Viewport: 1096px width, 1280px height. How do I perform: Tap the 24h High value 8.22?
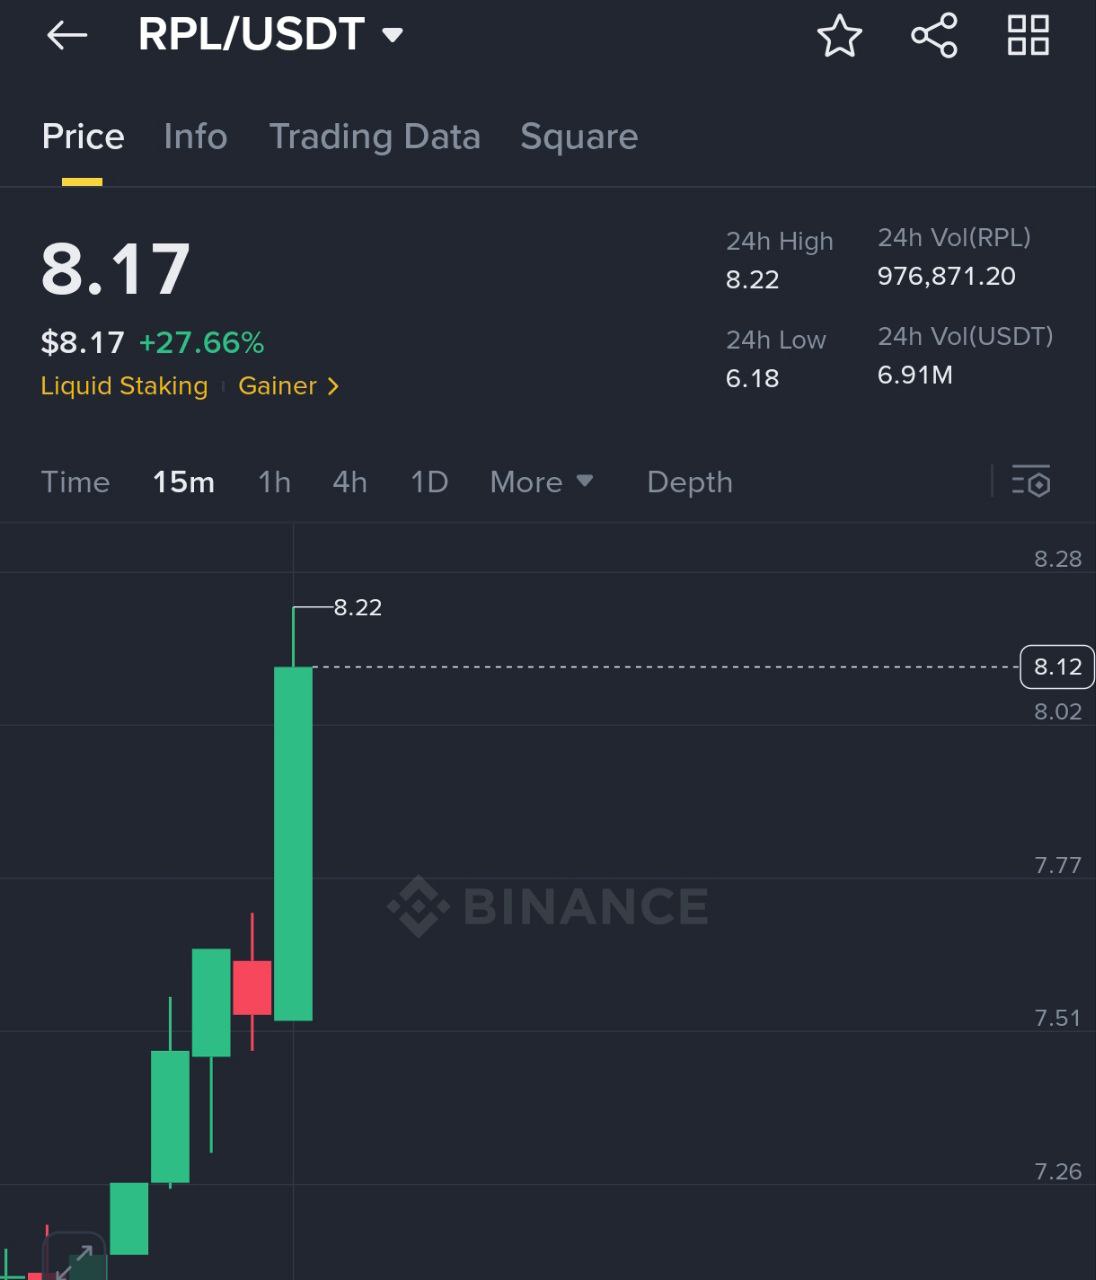coord(752,280)
